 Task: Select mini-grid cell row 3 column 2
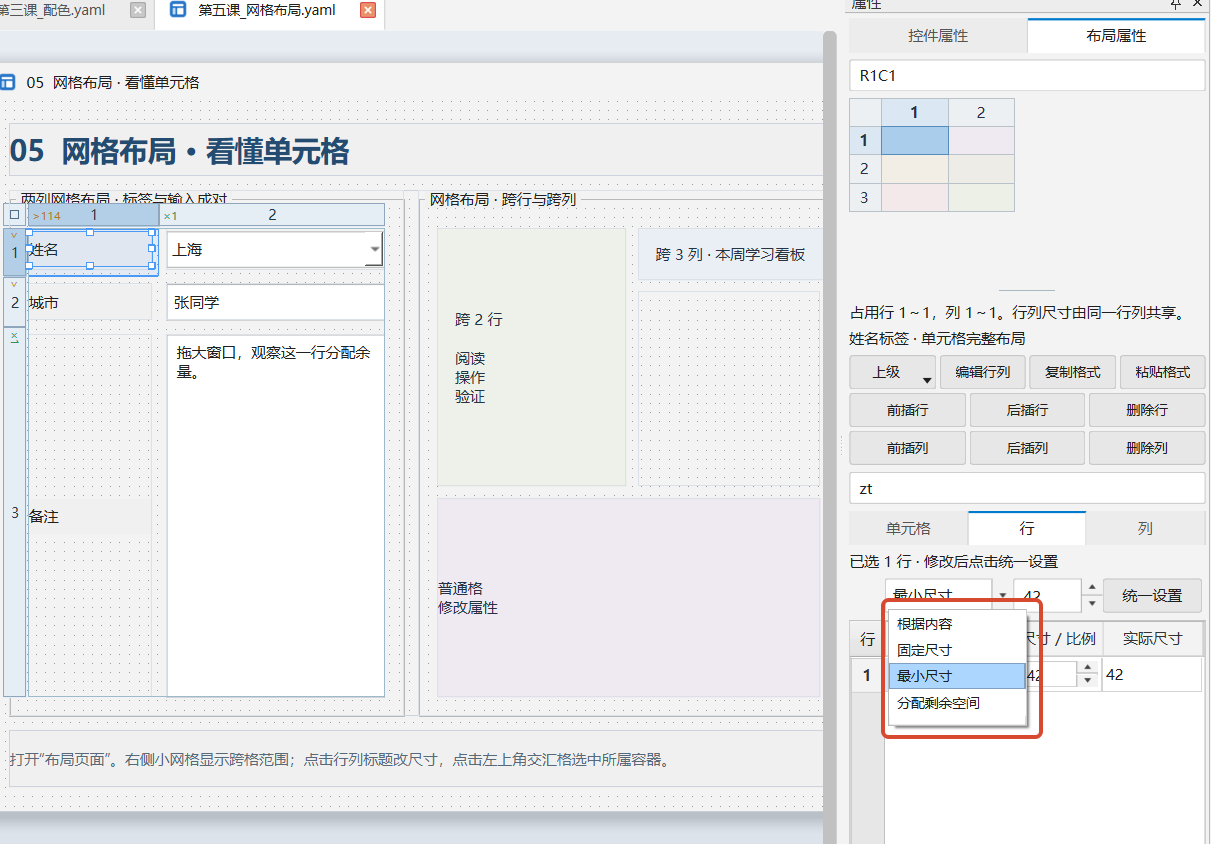981,197
